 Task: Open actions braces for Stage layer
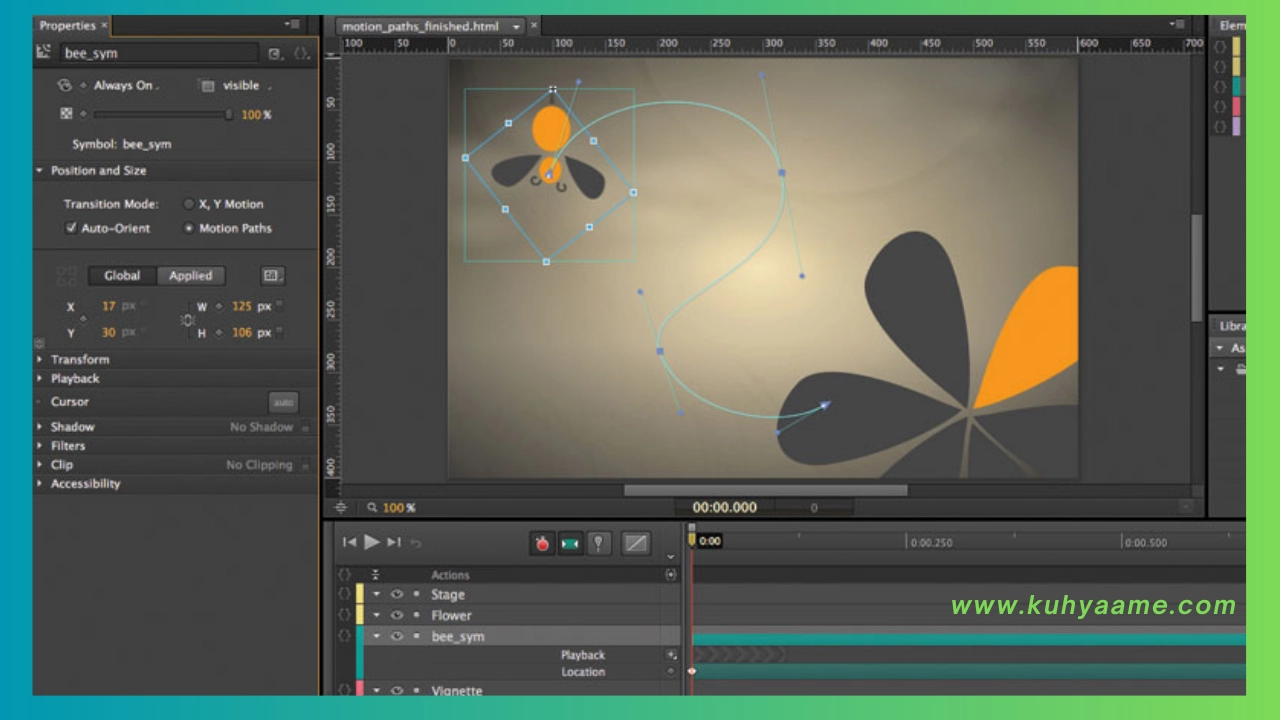click(345, 595)
